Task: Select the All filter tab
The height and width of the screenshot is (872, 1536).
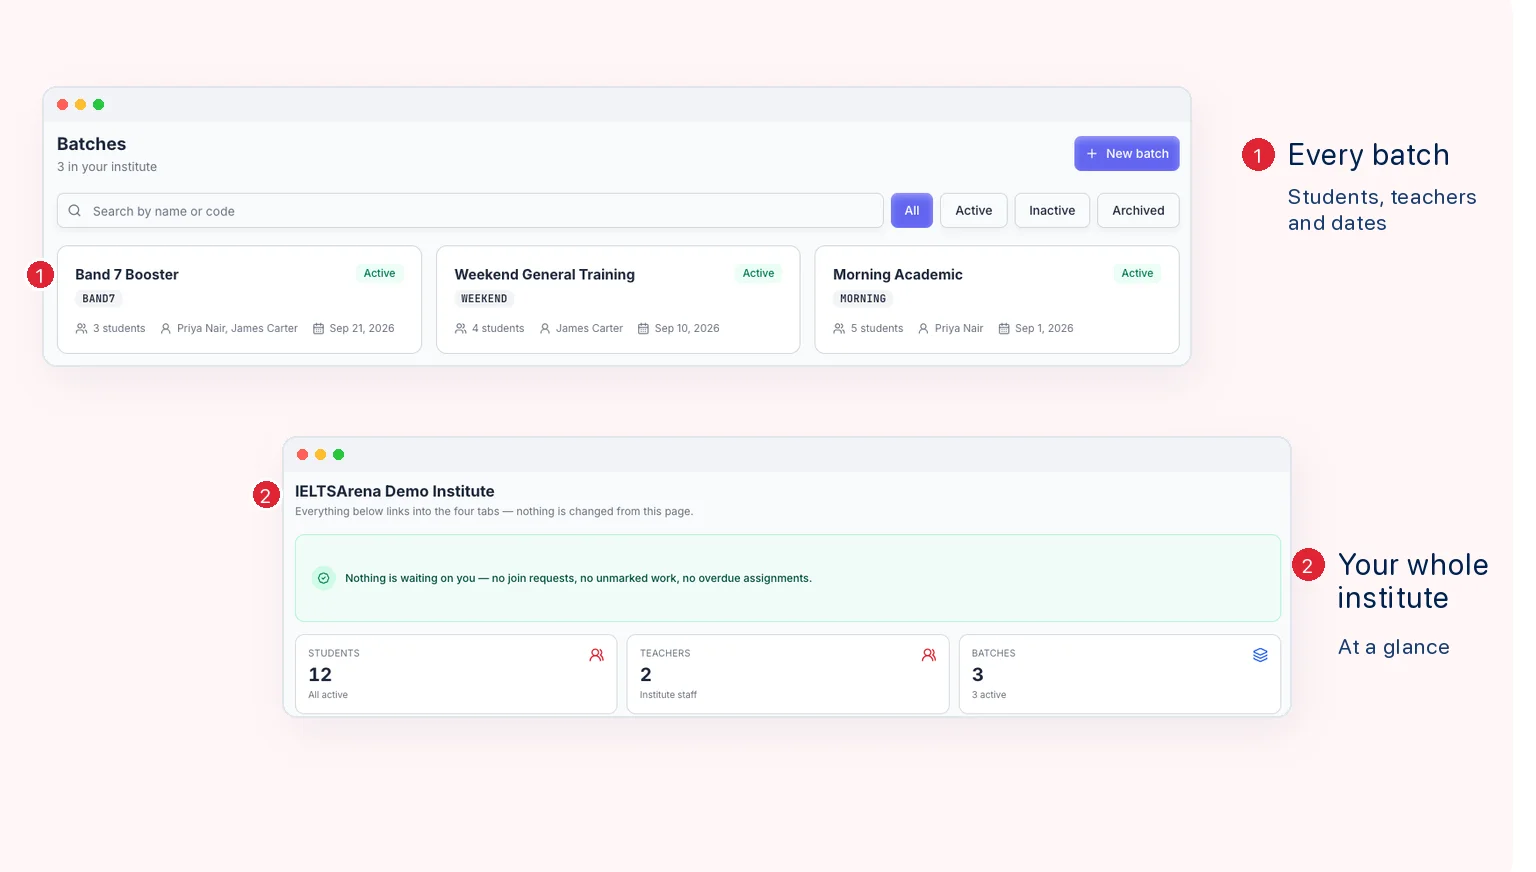Action: (912, 211)
